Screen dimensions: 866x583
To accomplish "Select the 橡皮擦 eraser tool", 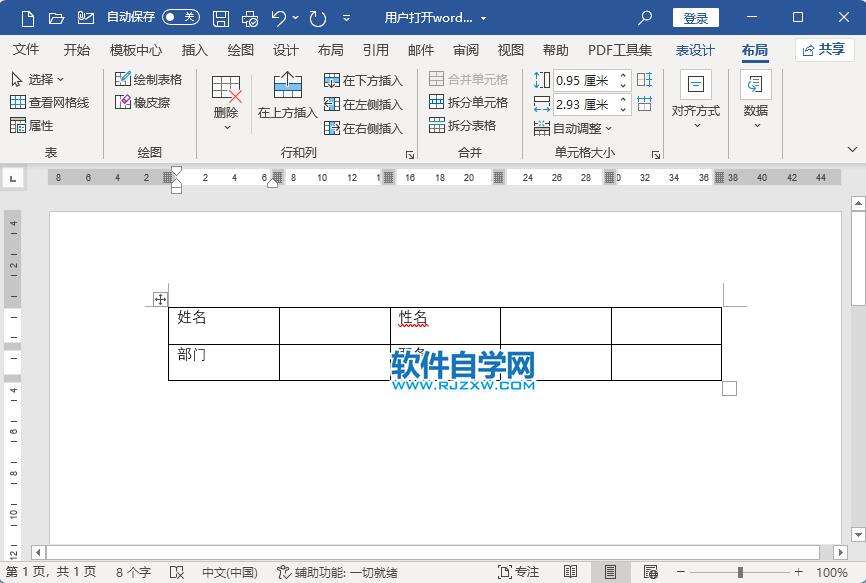I will (142, 102).
